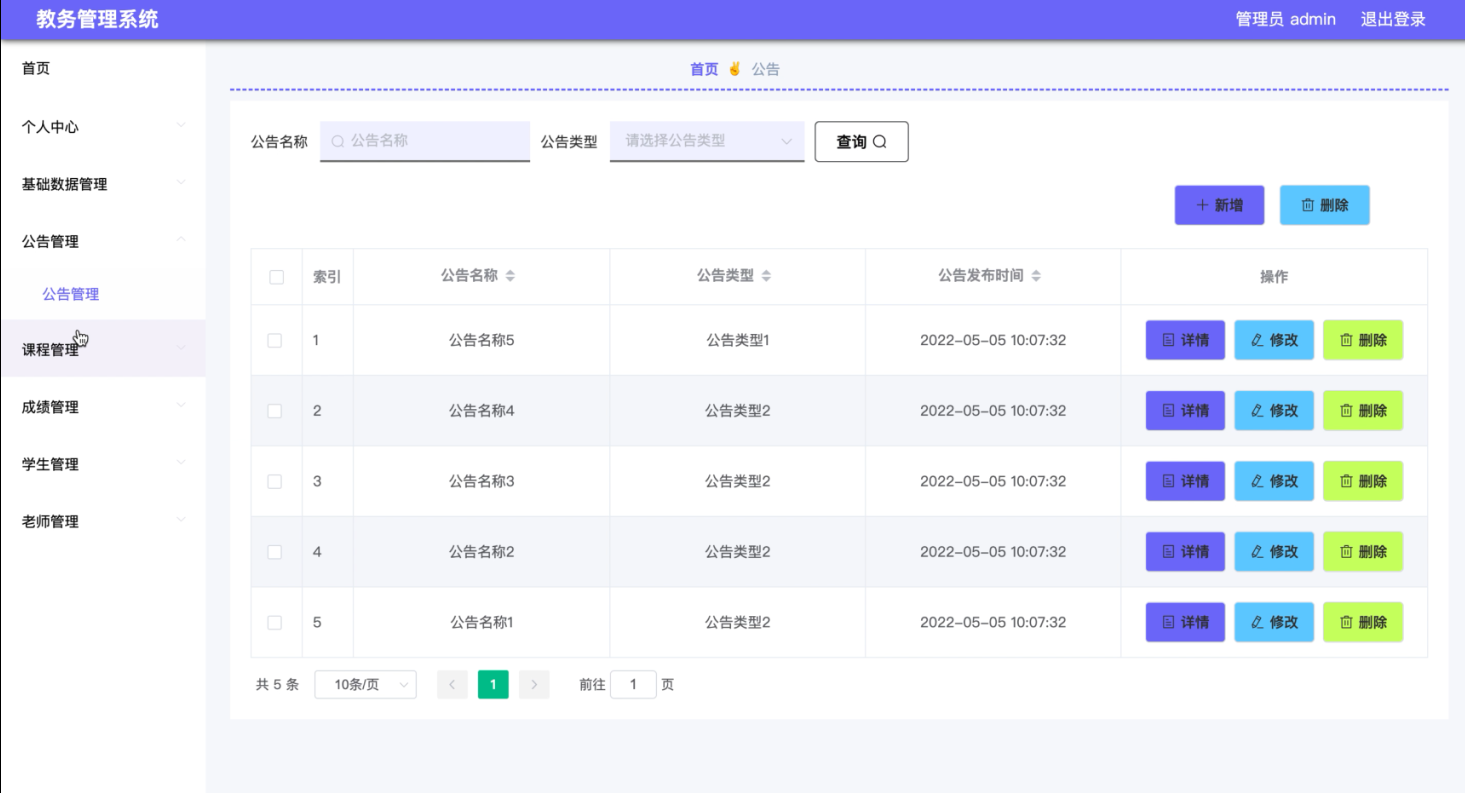The height and width of the screenshot is (793, 1465).
Task: Sort by 公告发布时间 column arrows
Action: [1037, 276]
